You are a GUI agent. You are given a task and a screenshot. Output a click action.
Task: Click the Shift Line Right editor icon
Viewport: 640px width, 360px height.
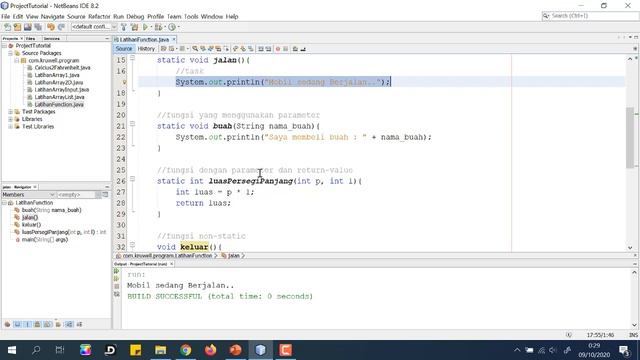pos(268,49)
